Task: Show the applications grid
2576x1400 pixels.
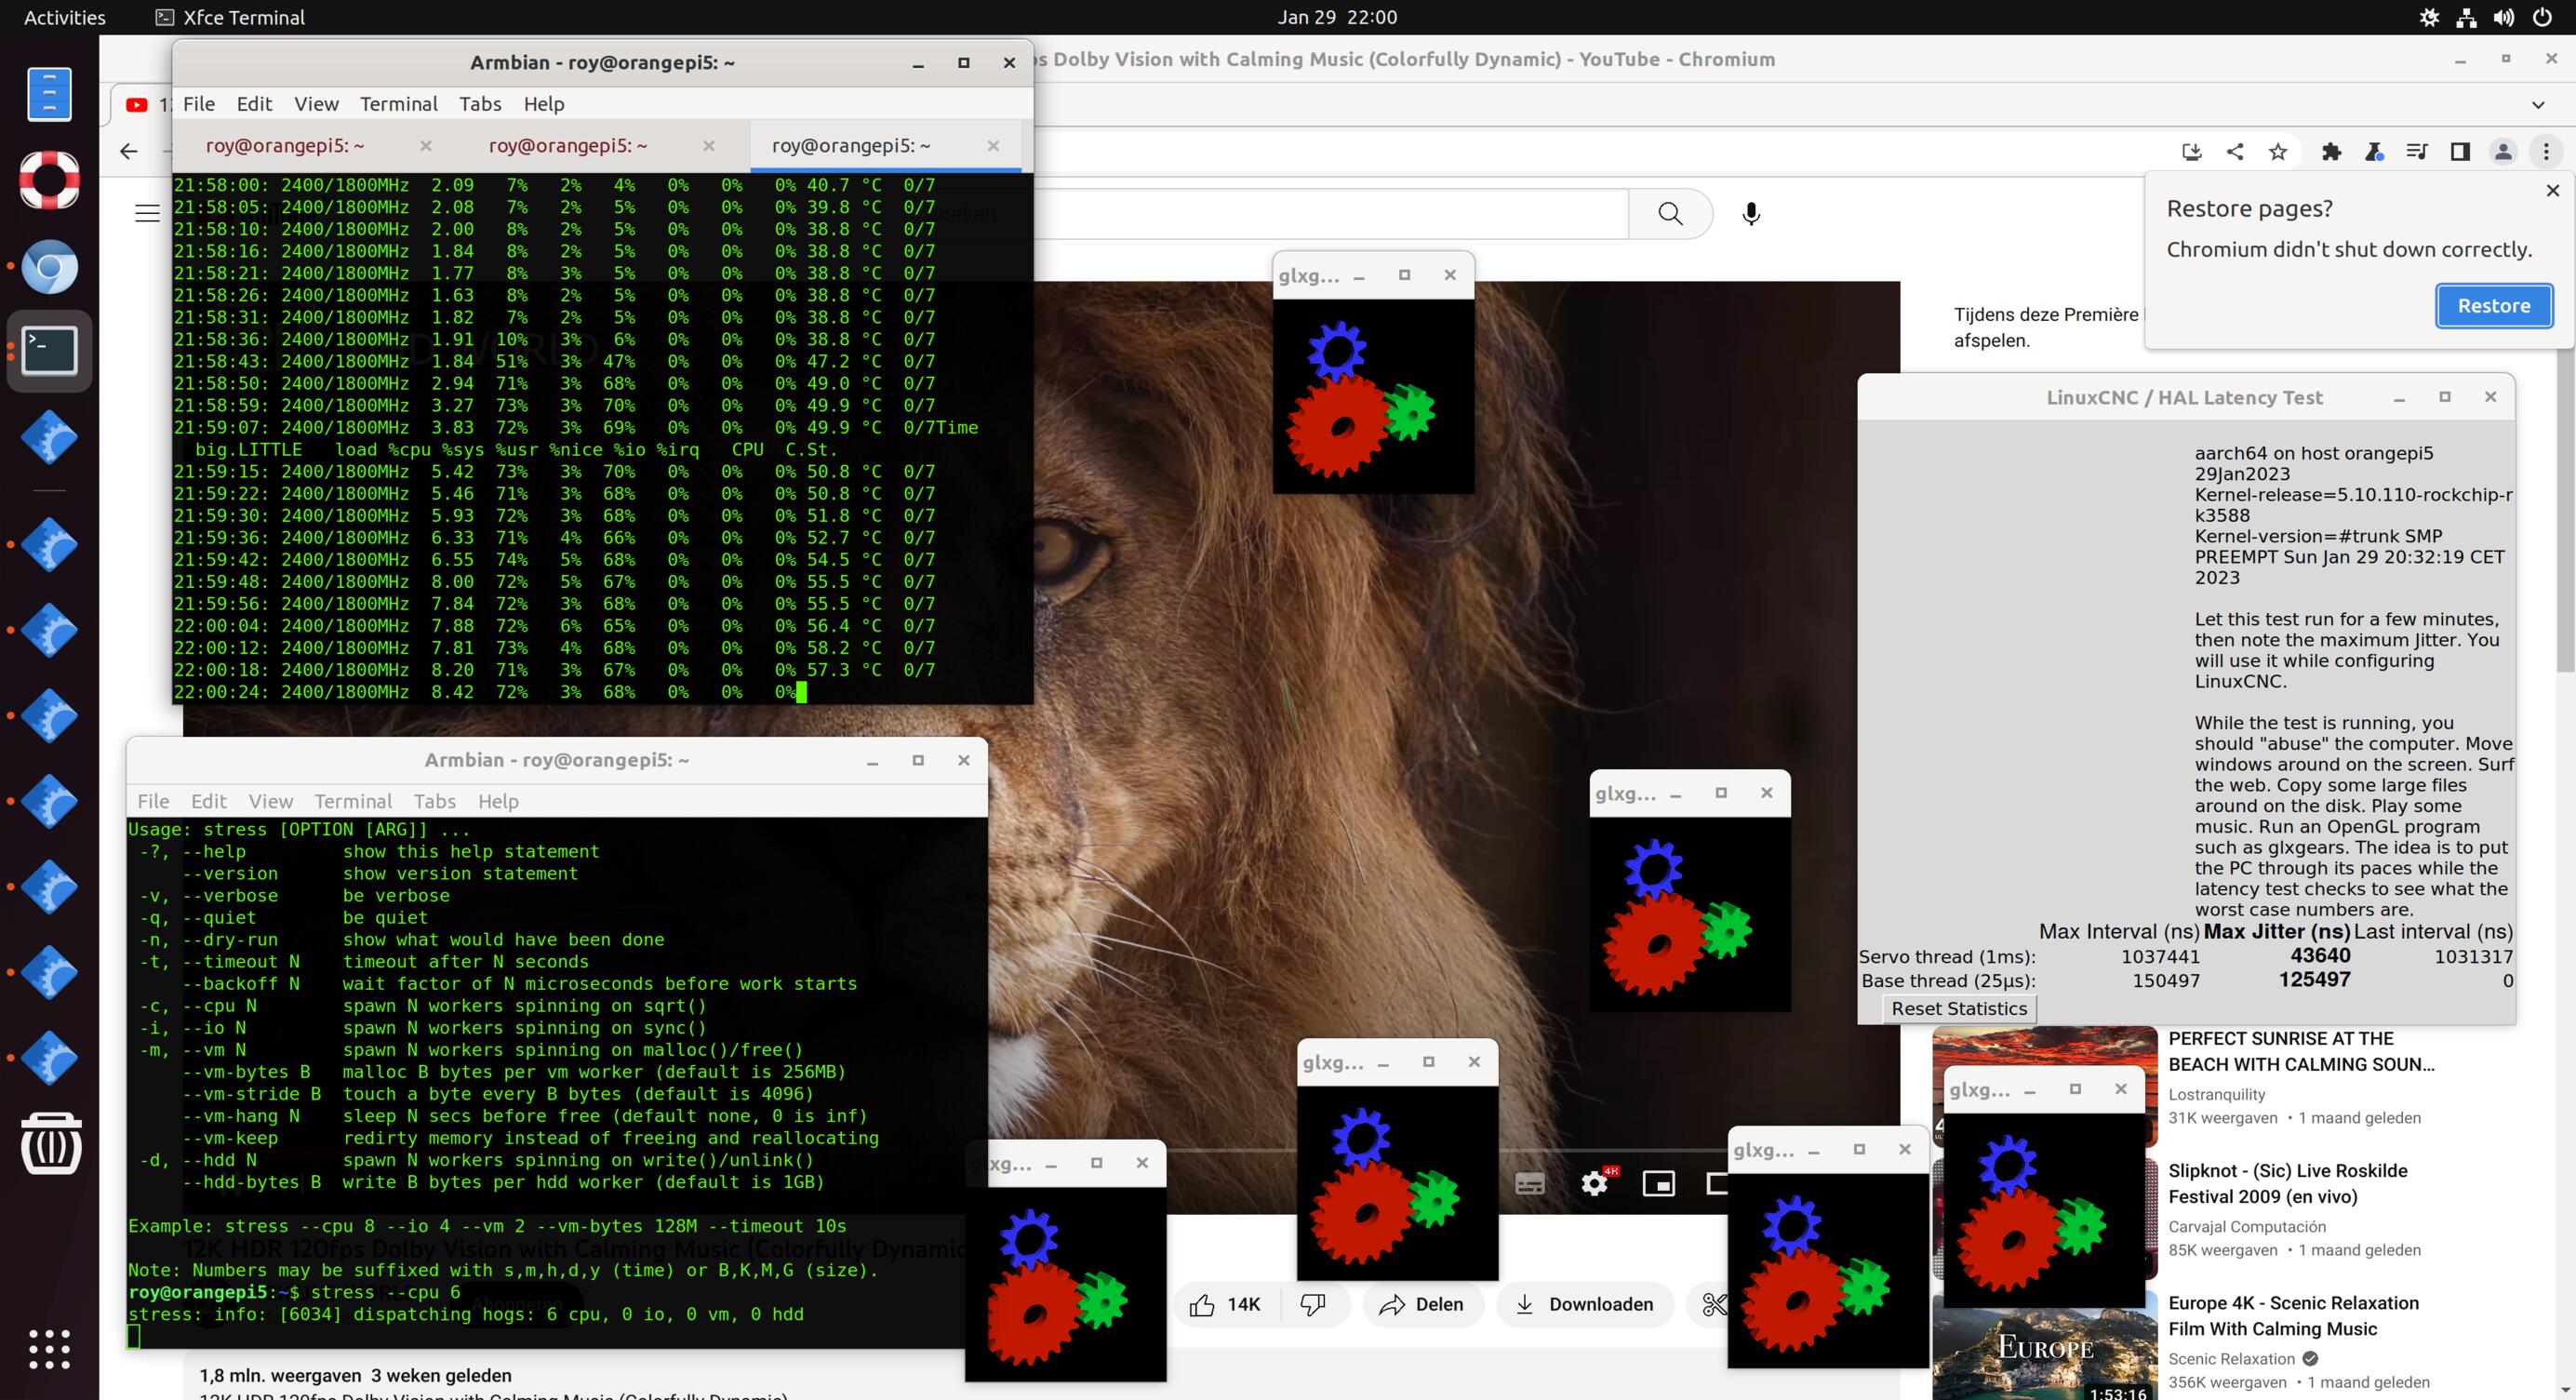Action: click(x=49, y=1349)
